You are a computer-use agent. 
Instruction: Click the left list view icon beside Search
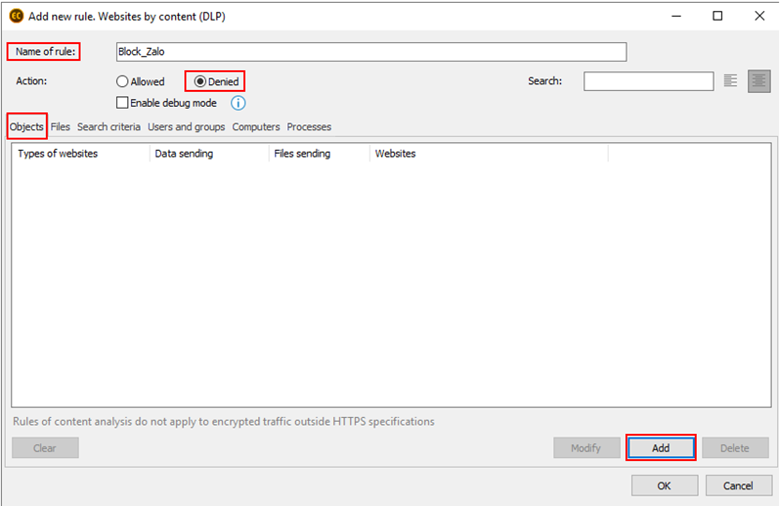[731, 81]
